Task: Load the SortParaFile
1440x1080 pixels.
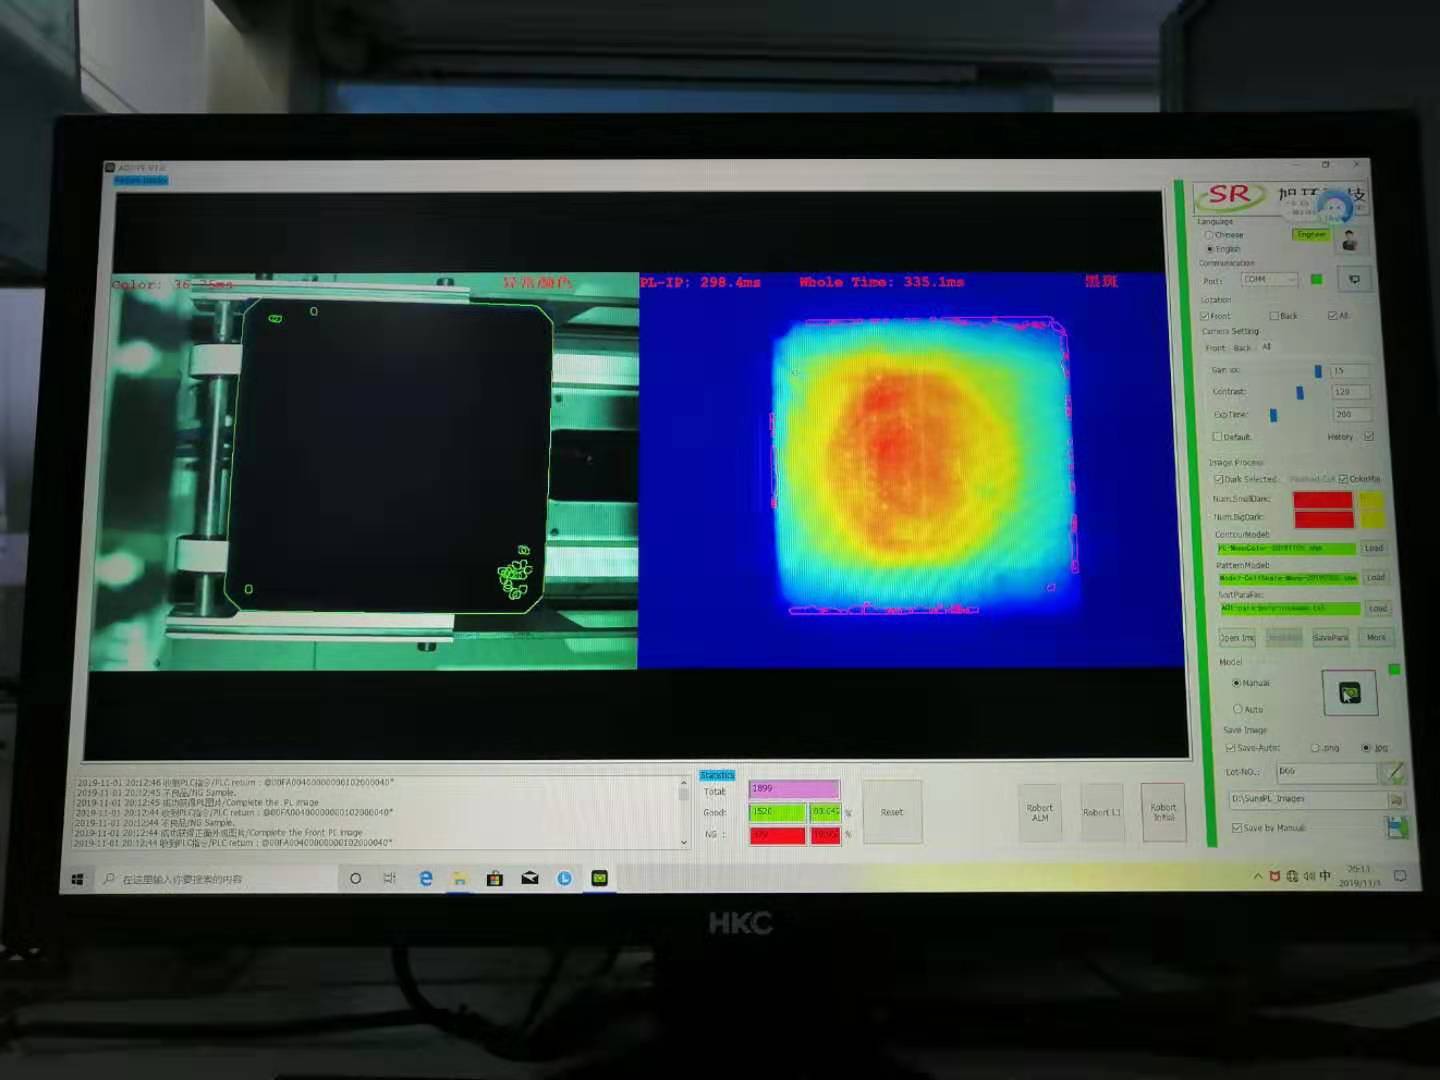Action: click(1378, 608)
